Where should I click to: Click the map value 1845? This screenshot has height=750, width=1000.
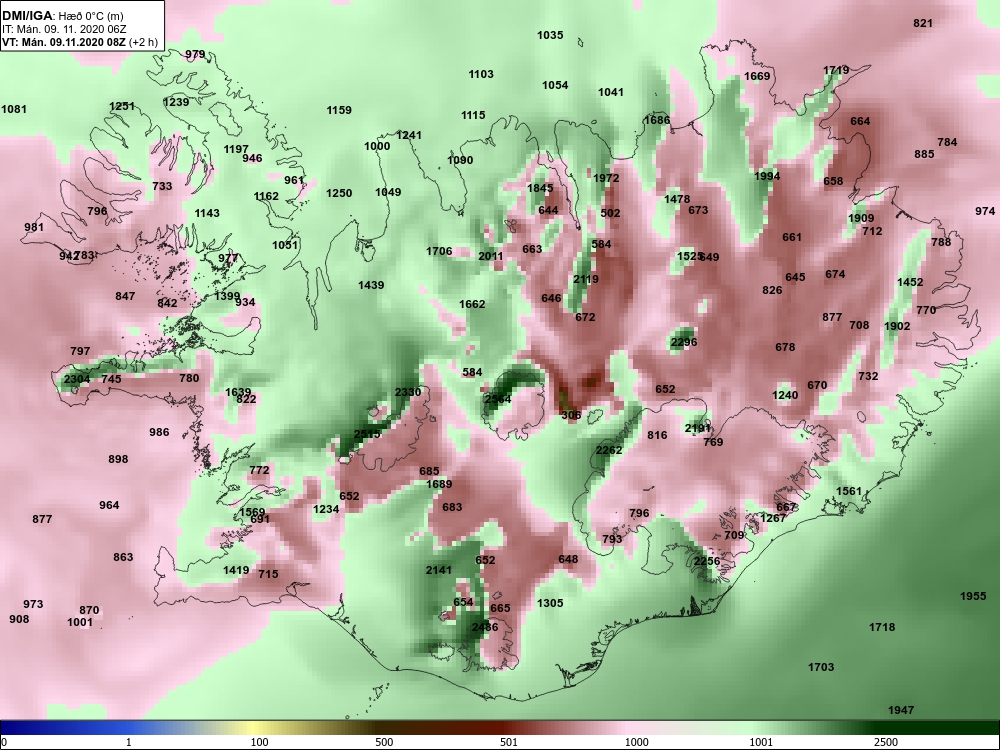pos(540,188)
